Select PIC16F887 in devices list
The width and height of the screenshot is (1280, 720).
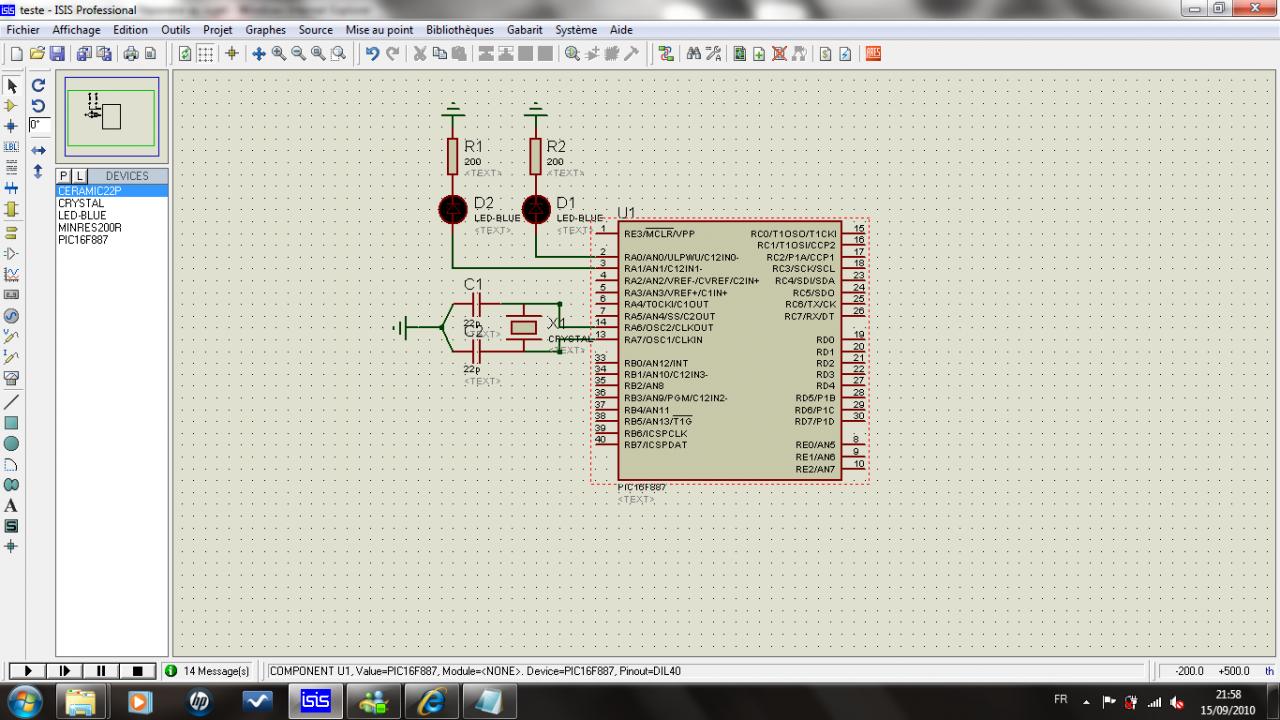[112, 239]
